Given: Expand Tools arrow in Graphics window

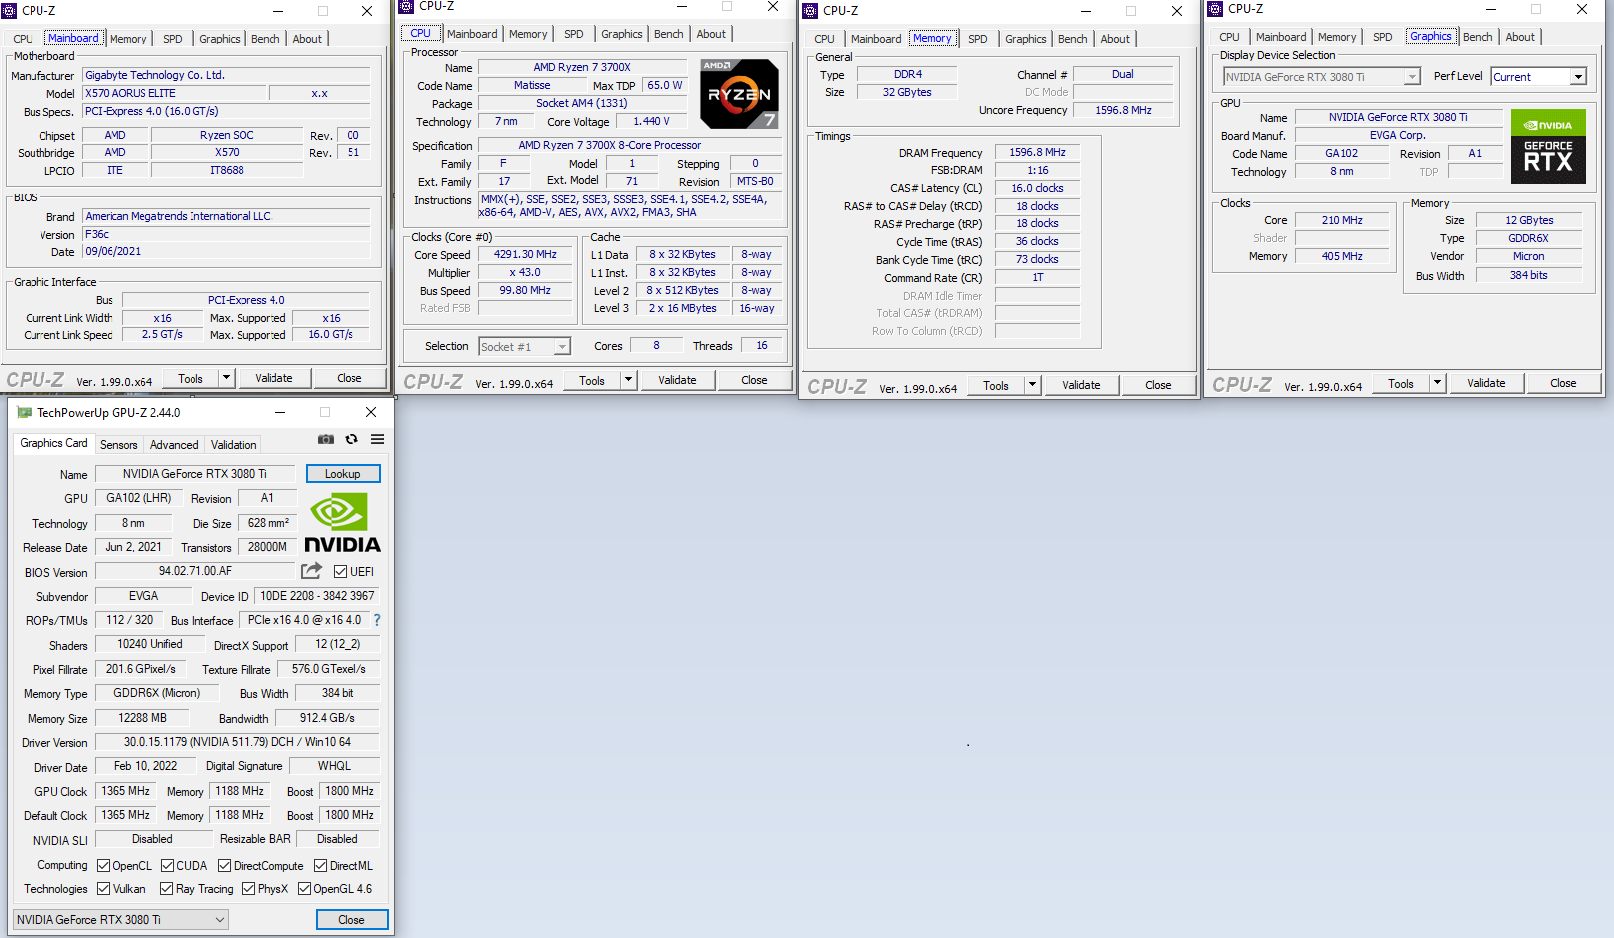Looking at the screenshot, I should pos(1438,383).
